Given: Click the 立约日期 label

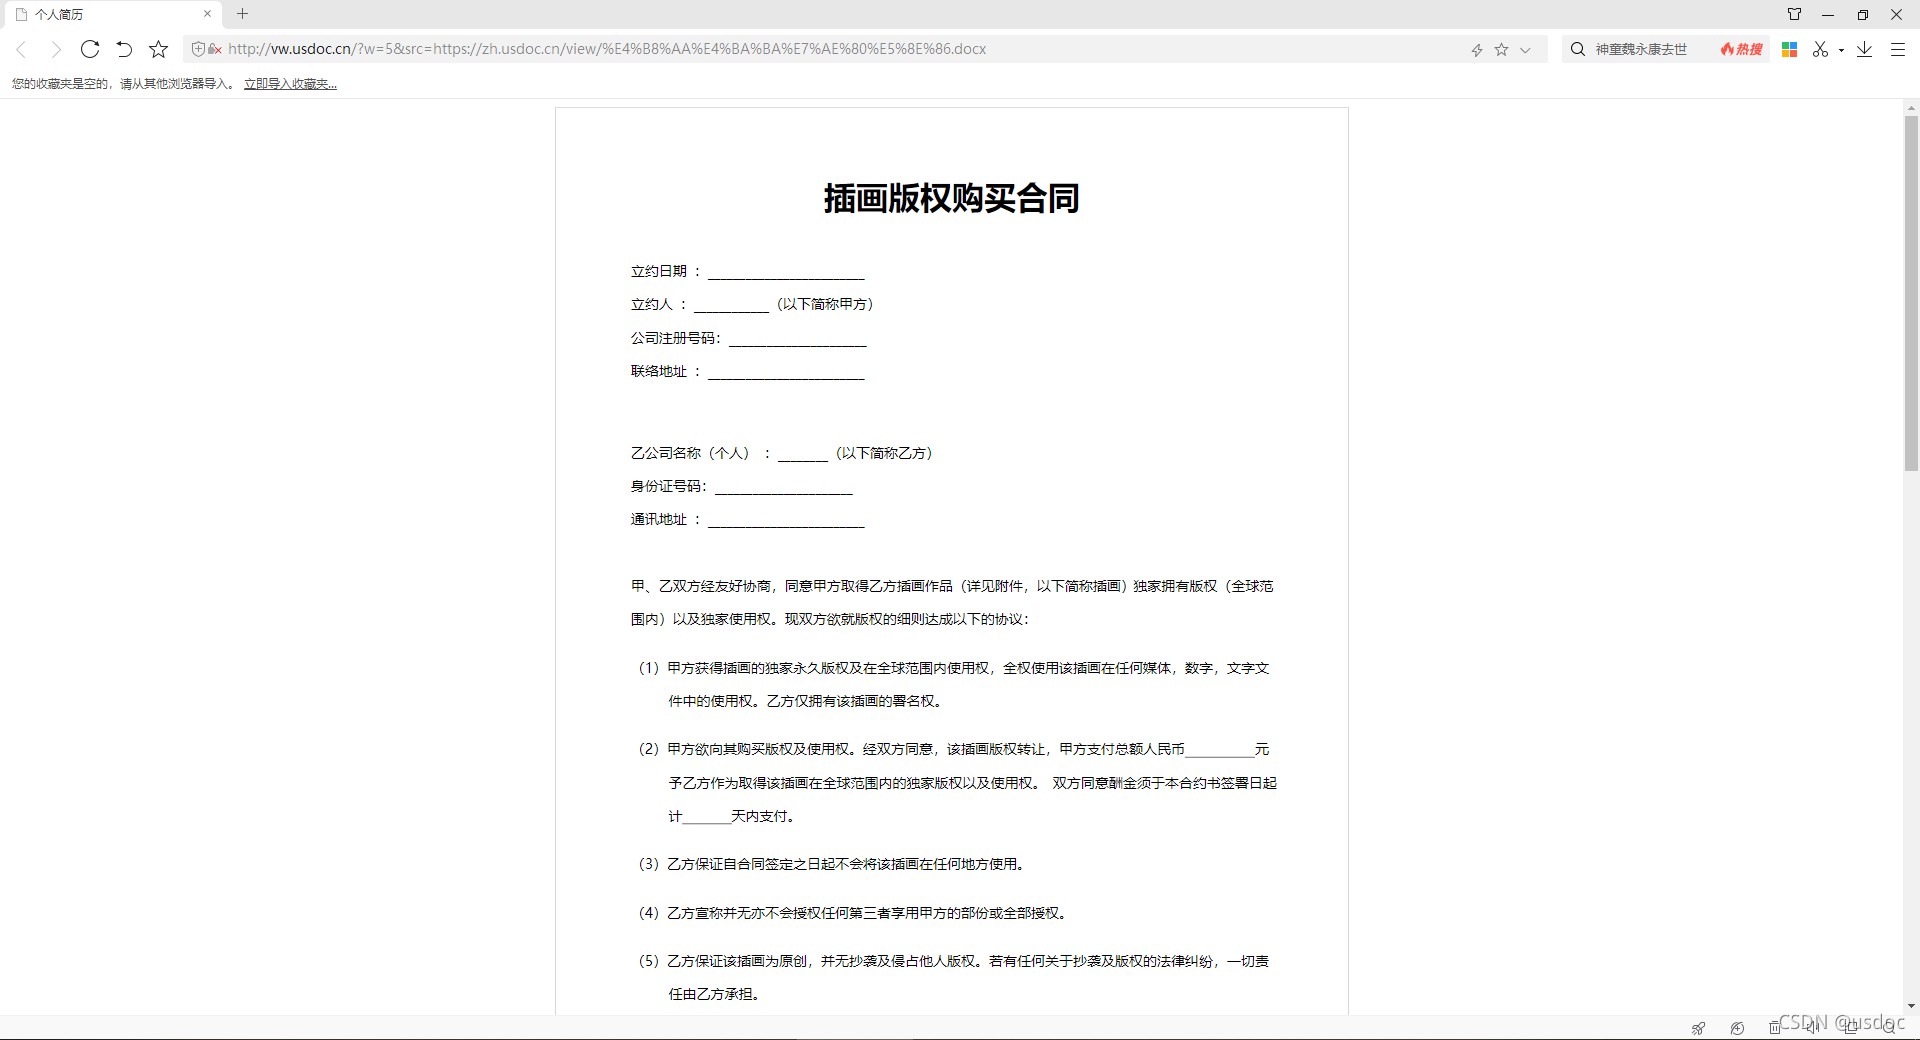Looking at the screenshot, I should (x=659, y=271).
